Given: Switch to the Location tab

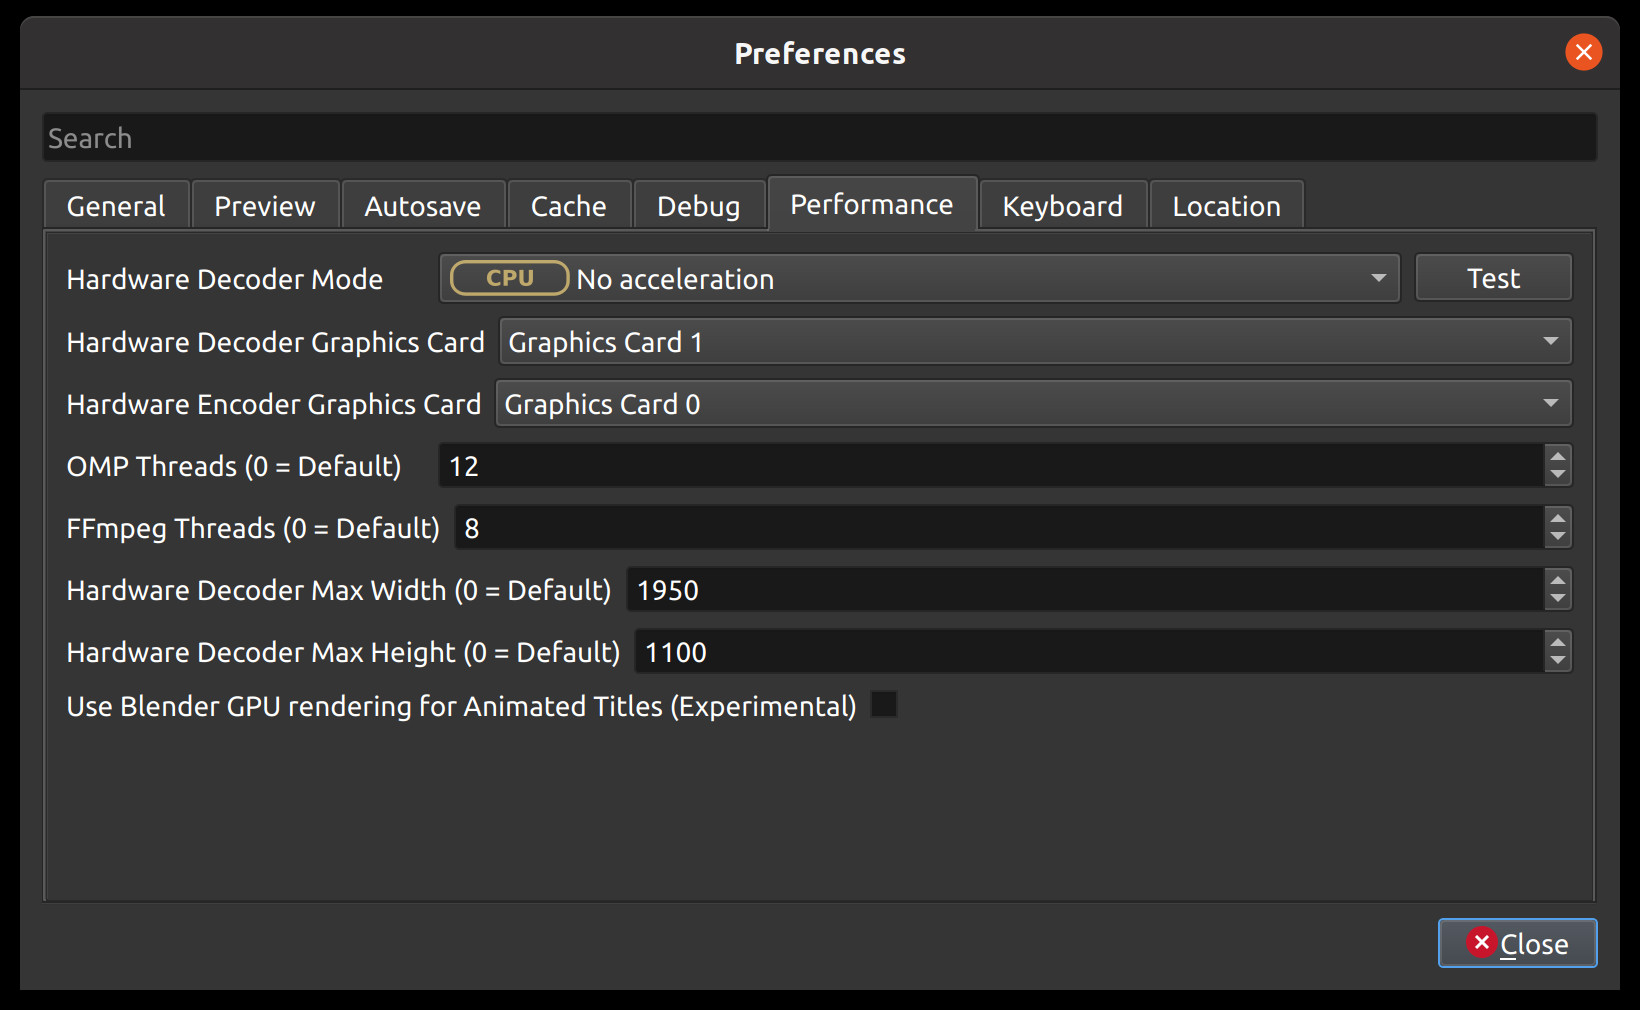Looking at the screenshot, I should click(1226, 205).
